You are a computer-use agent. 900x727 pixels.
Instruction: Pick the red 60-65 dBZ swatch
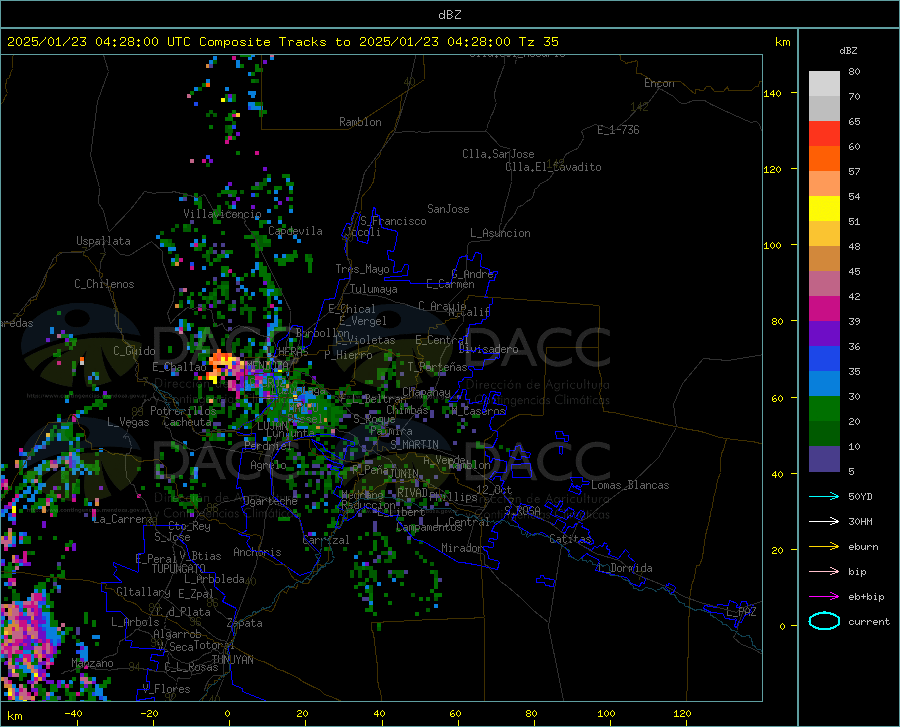[824, 134]
